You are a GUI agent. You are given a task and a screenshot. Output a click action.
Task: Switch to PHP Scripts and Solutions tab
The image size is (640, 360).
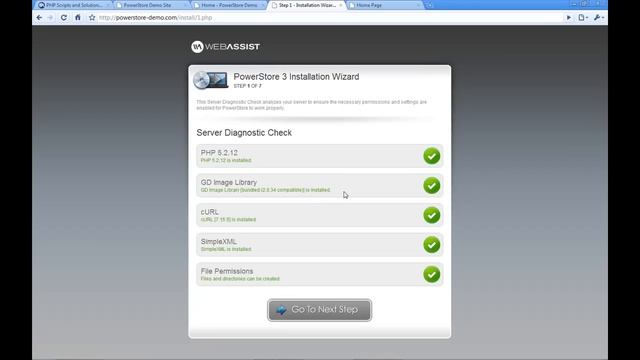(73, 5)
